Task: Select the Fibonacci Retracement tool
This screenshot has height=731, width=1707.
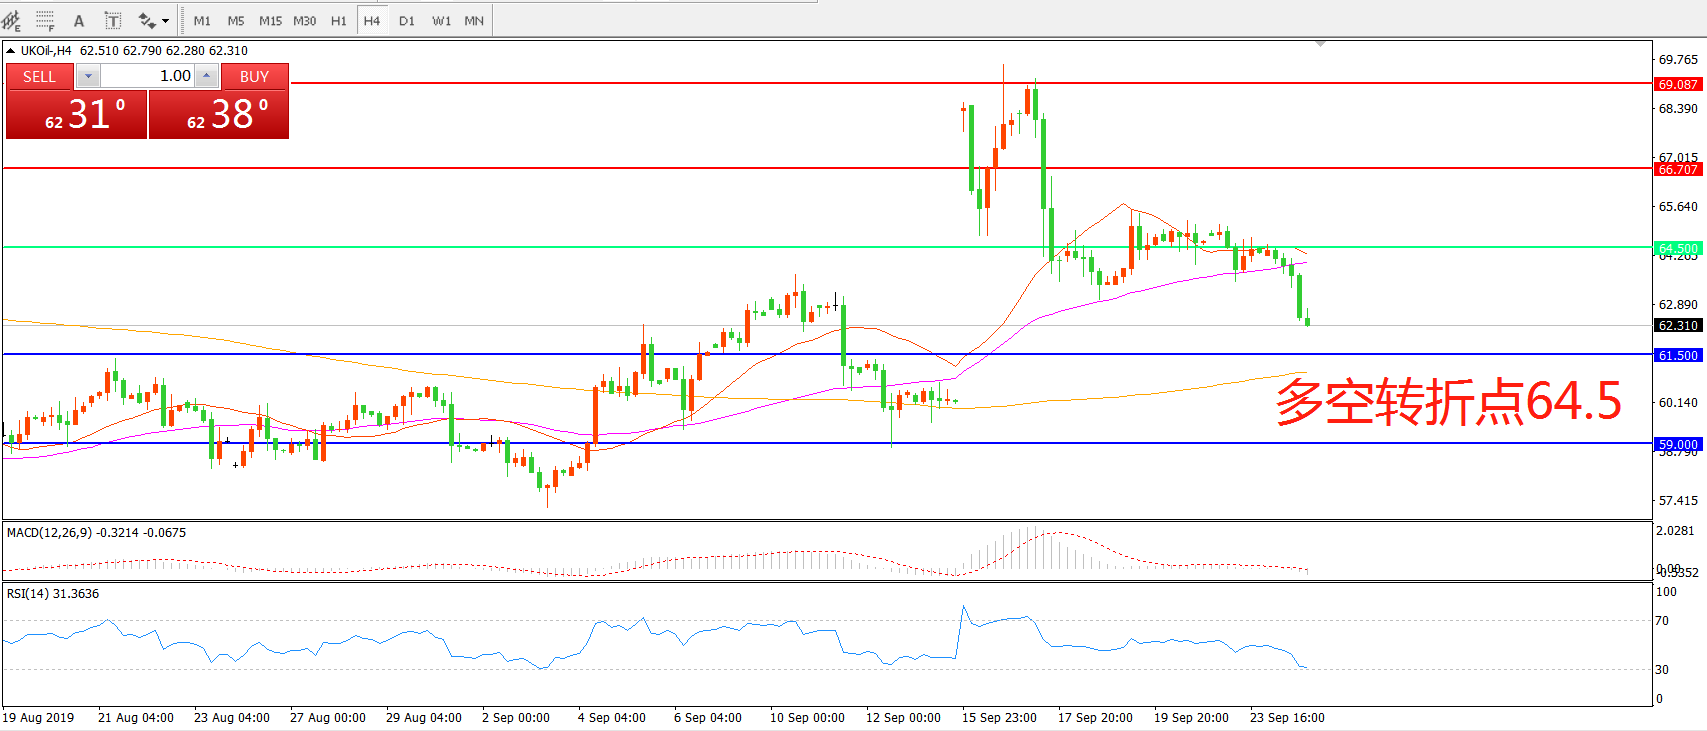Action: [x=45, y=20]
